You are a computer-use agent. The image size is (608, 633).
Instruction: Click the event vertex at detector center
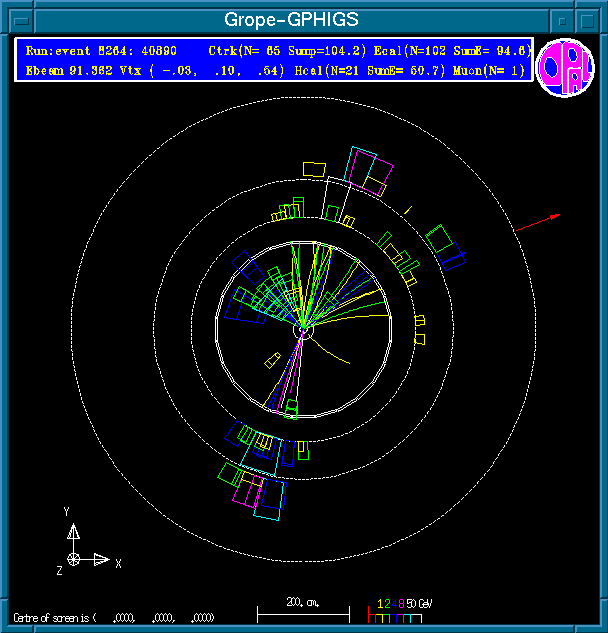coord(304,328)
